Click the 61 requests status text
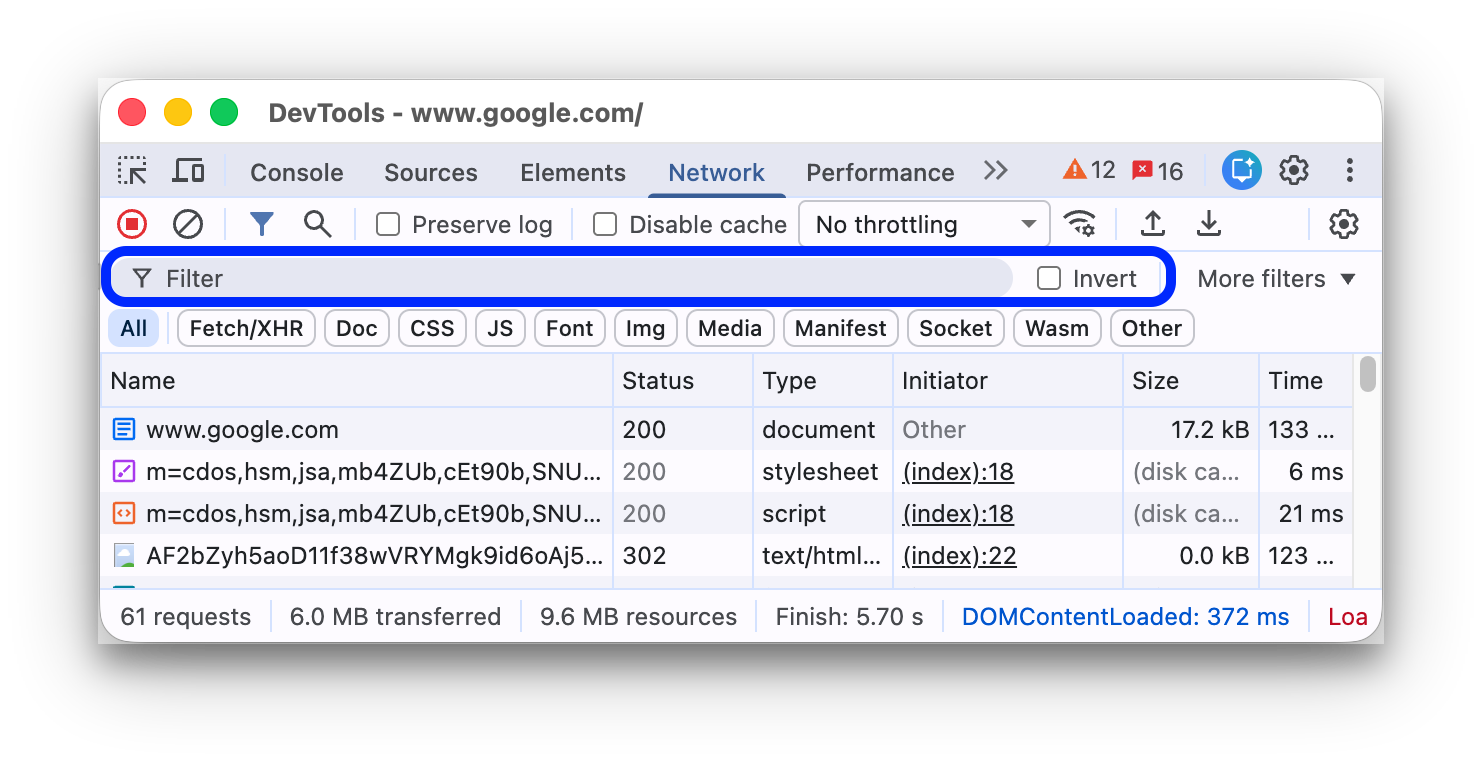 click(186, 617)
